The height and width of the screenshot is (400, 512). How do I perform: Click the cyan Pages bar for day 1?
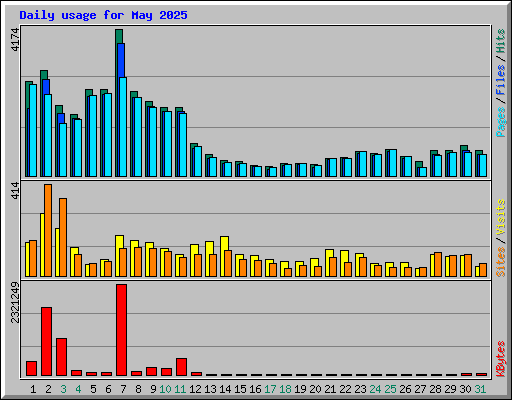click(x=33, y=130)
